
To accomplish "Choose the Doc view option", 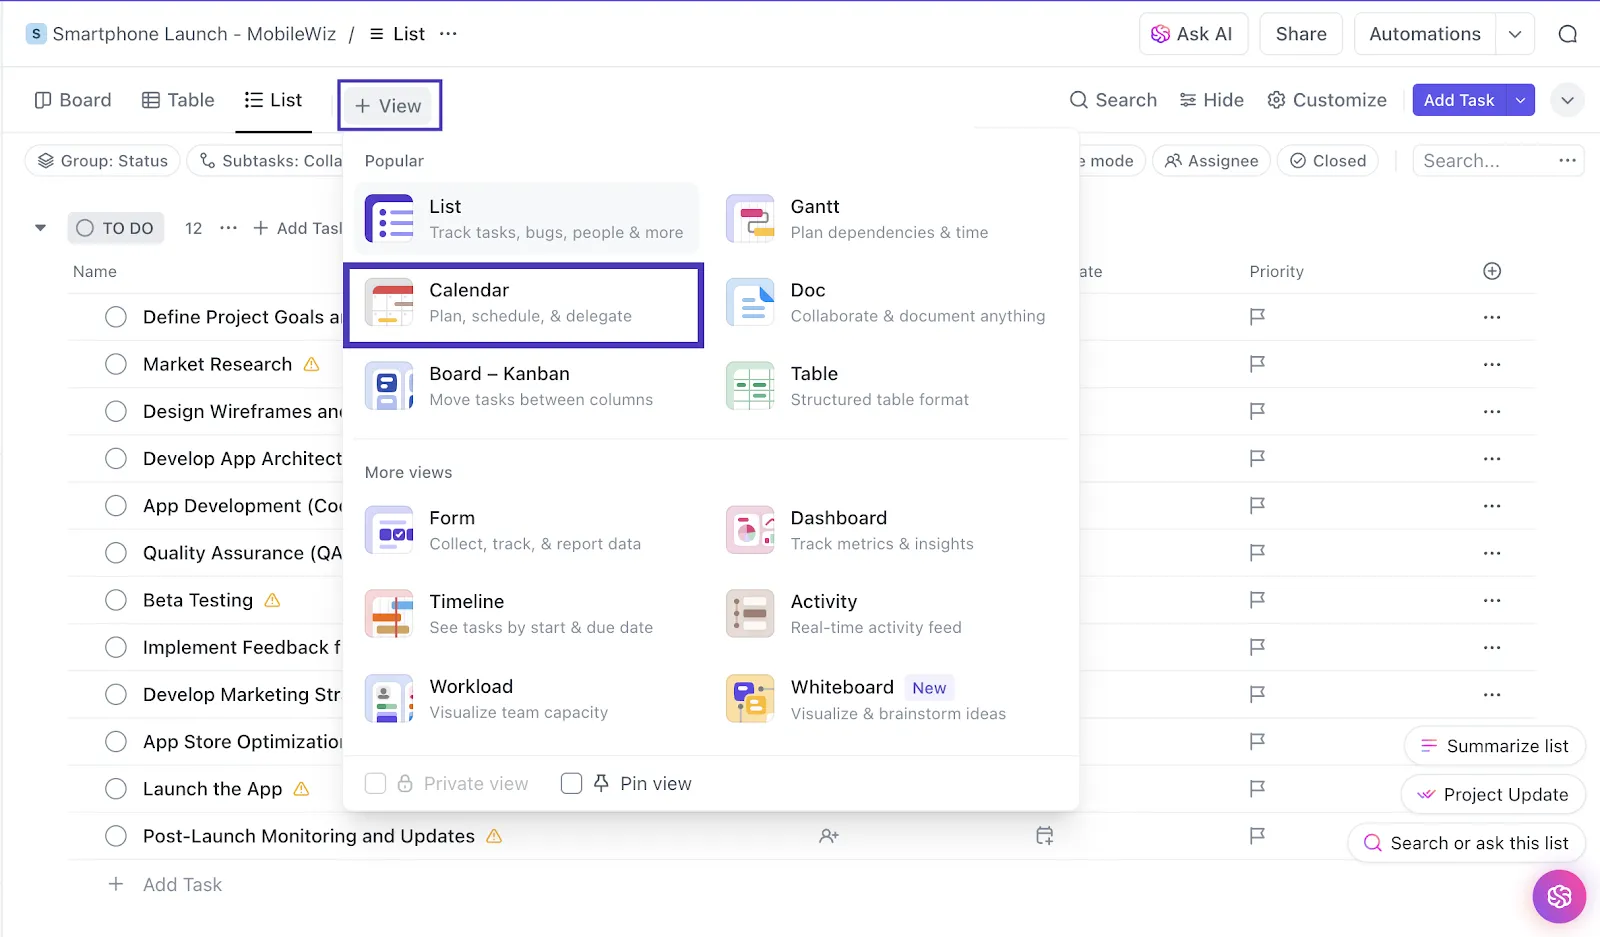I will pos(888,302).
